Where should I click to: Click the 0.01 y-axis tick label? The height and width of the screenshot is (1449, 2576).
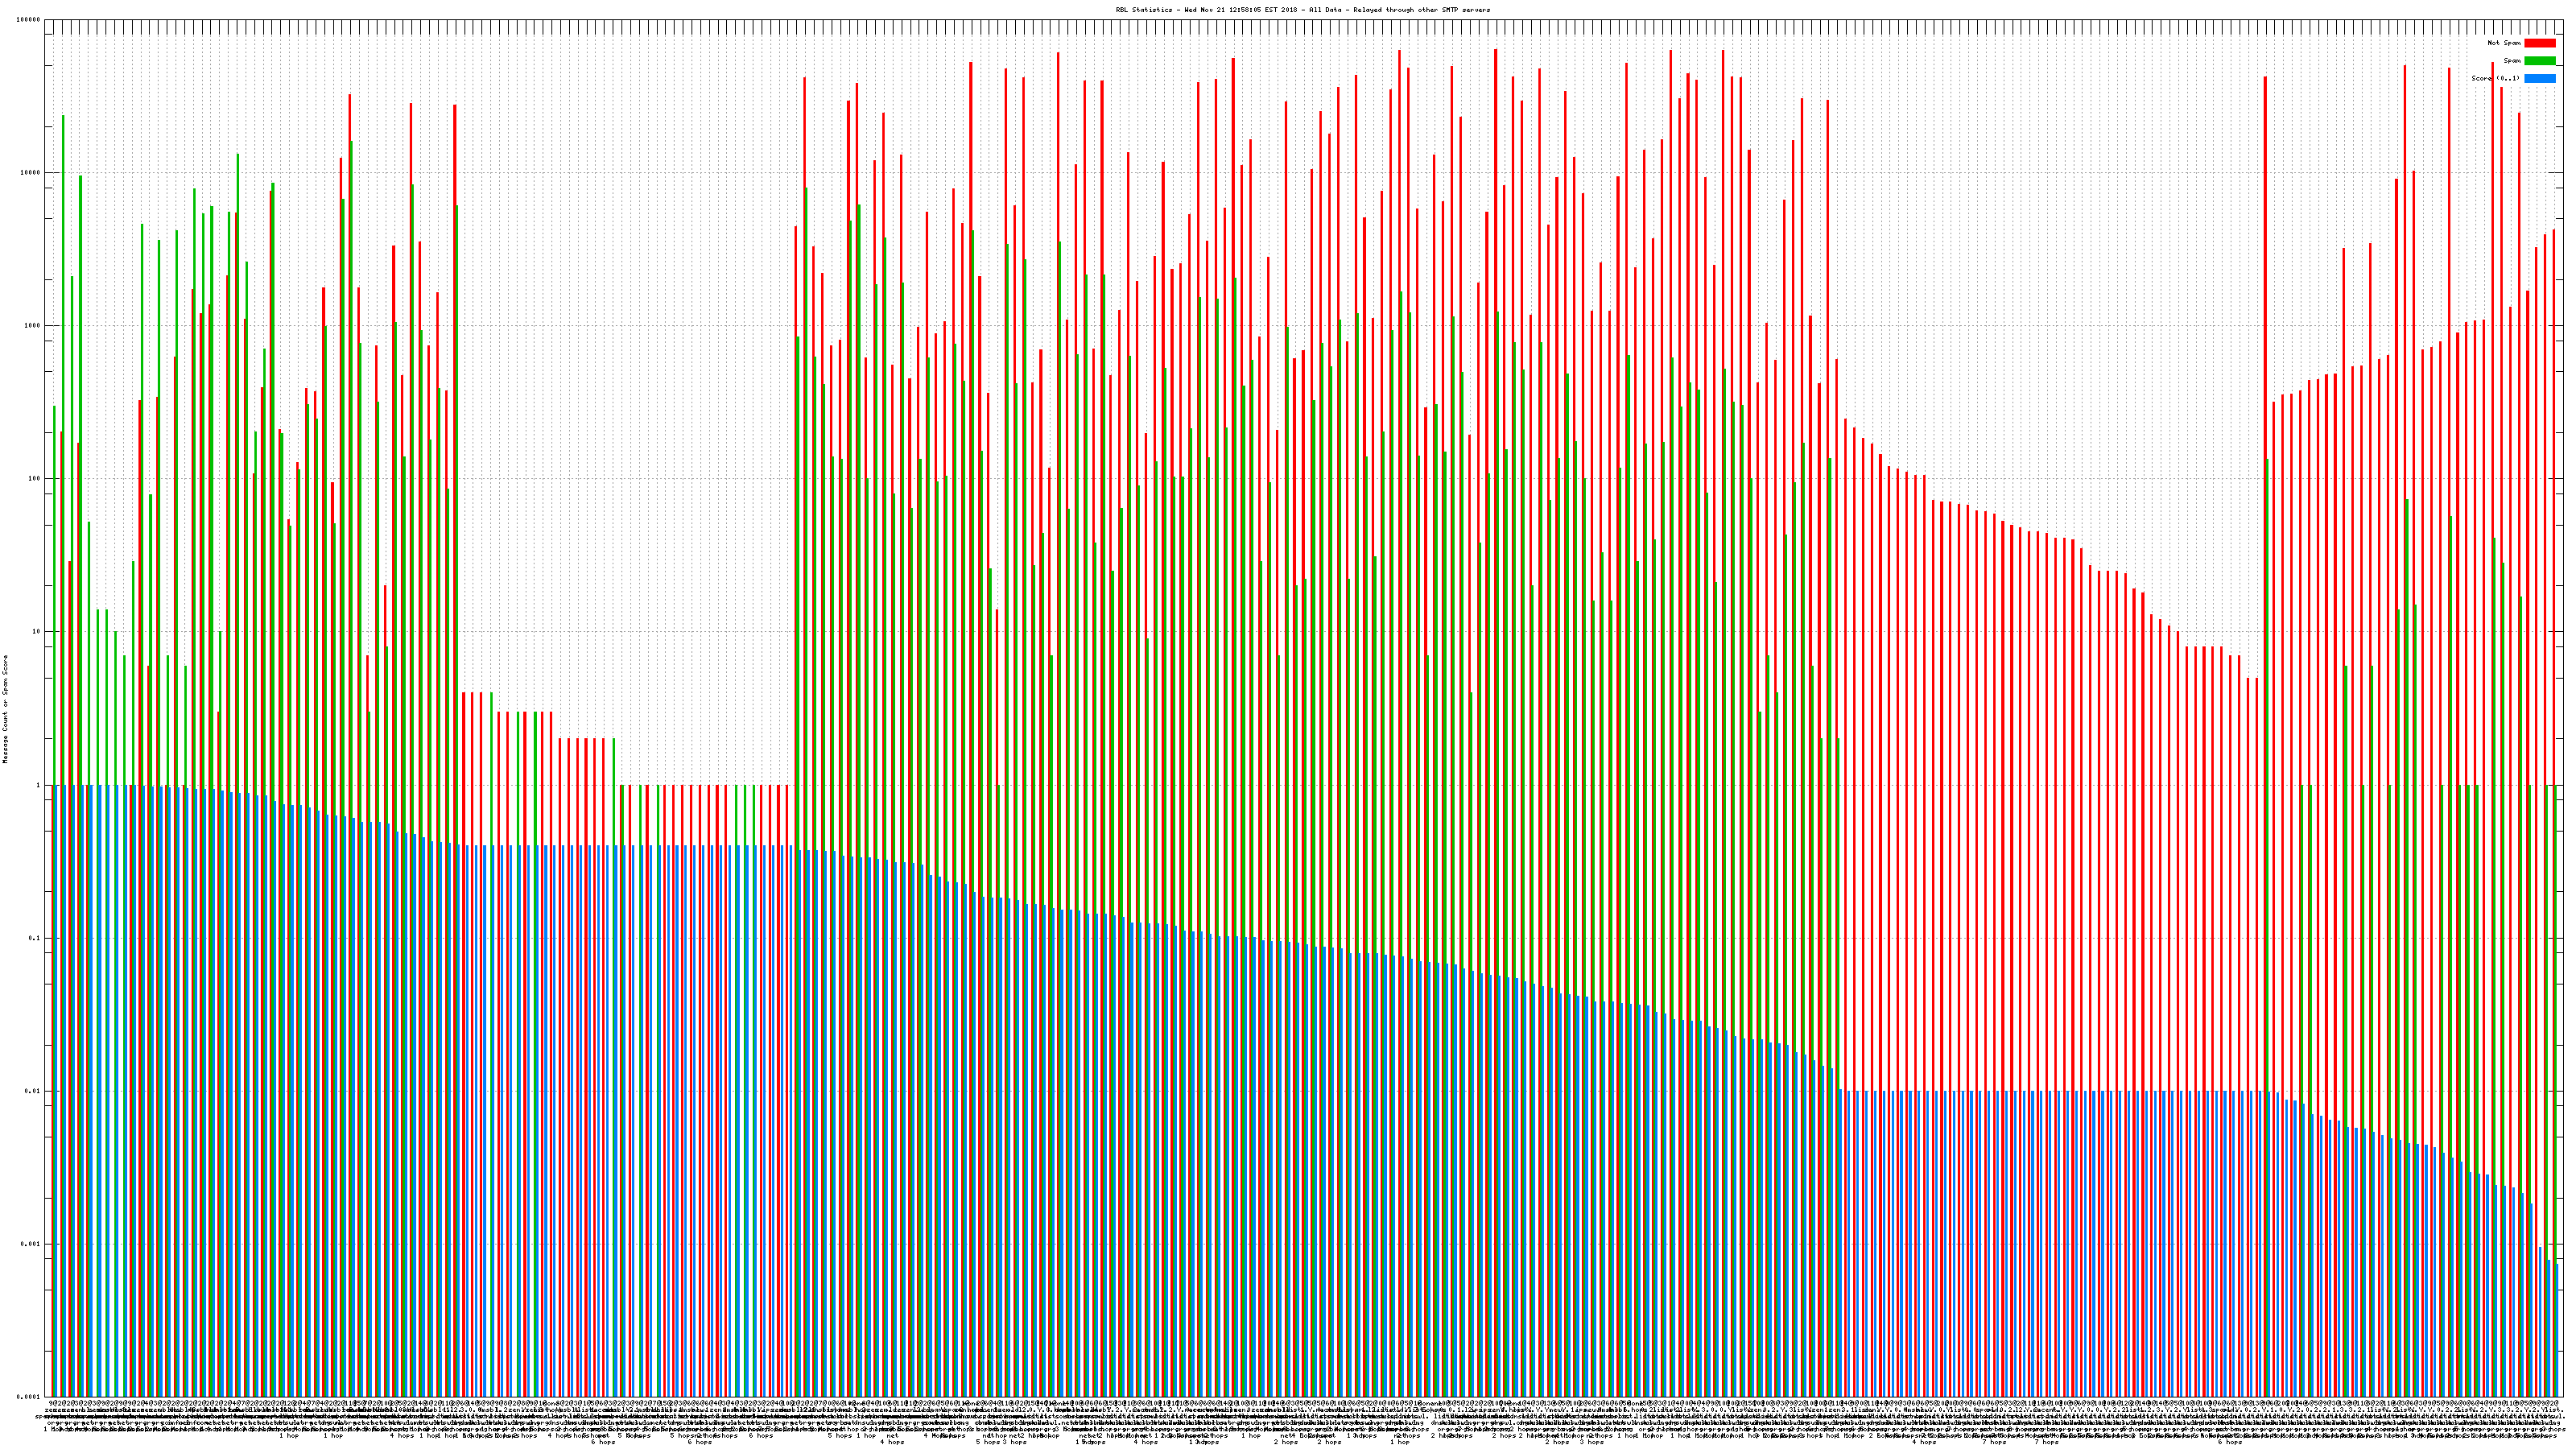(33, 1091)
